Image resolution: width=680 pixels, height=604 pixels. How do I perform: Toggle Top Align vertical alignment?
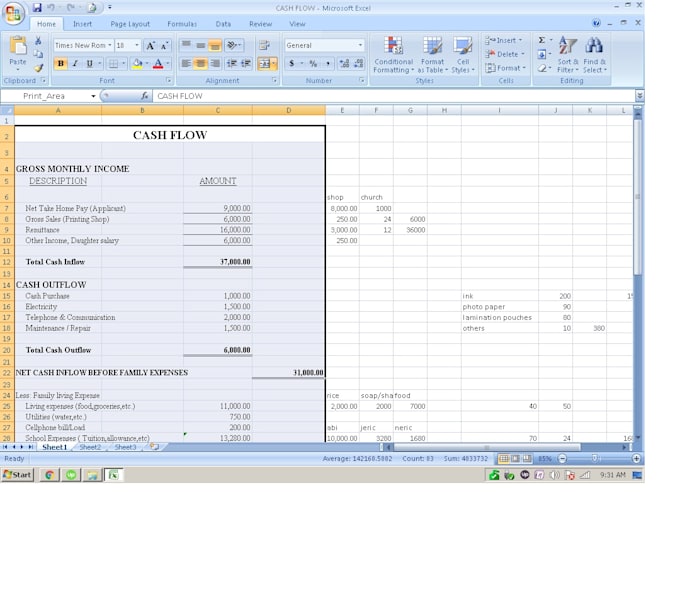coord(186,45)
